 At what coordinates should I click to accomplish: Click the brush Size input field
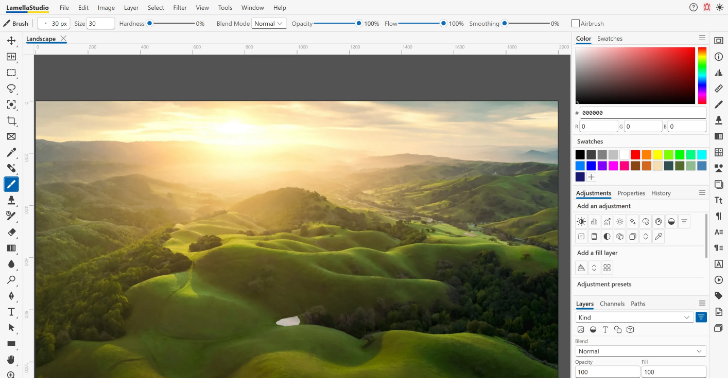[100, 24]
